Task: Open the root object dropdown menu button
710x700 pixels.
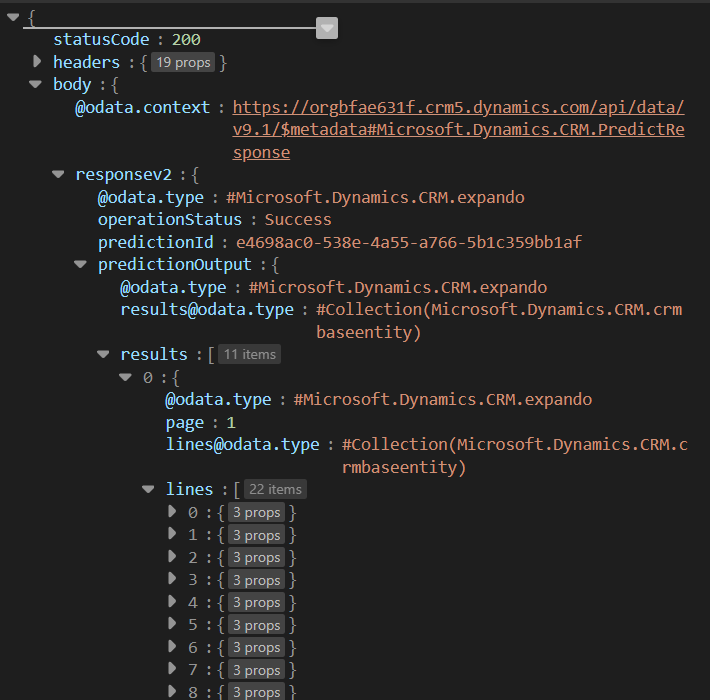Action: click(x=327, y=29)
